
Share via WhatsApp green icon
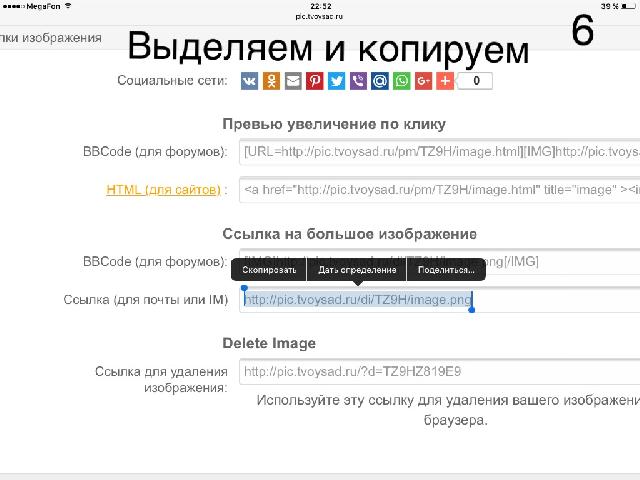pos(402,81)
